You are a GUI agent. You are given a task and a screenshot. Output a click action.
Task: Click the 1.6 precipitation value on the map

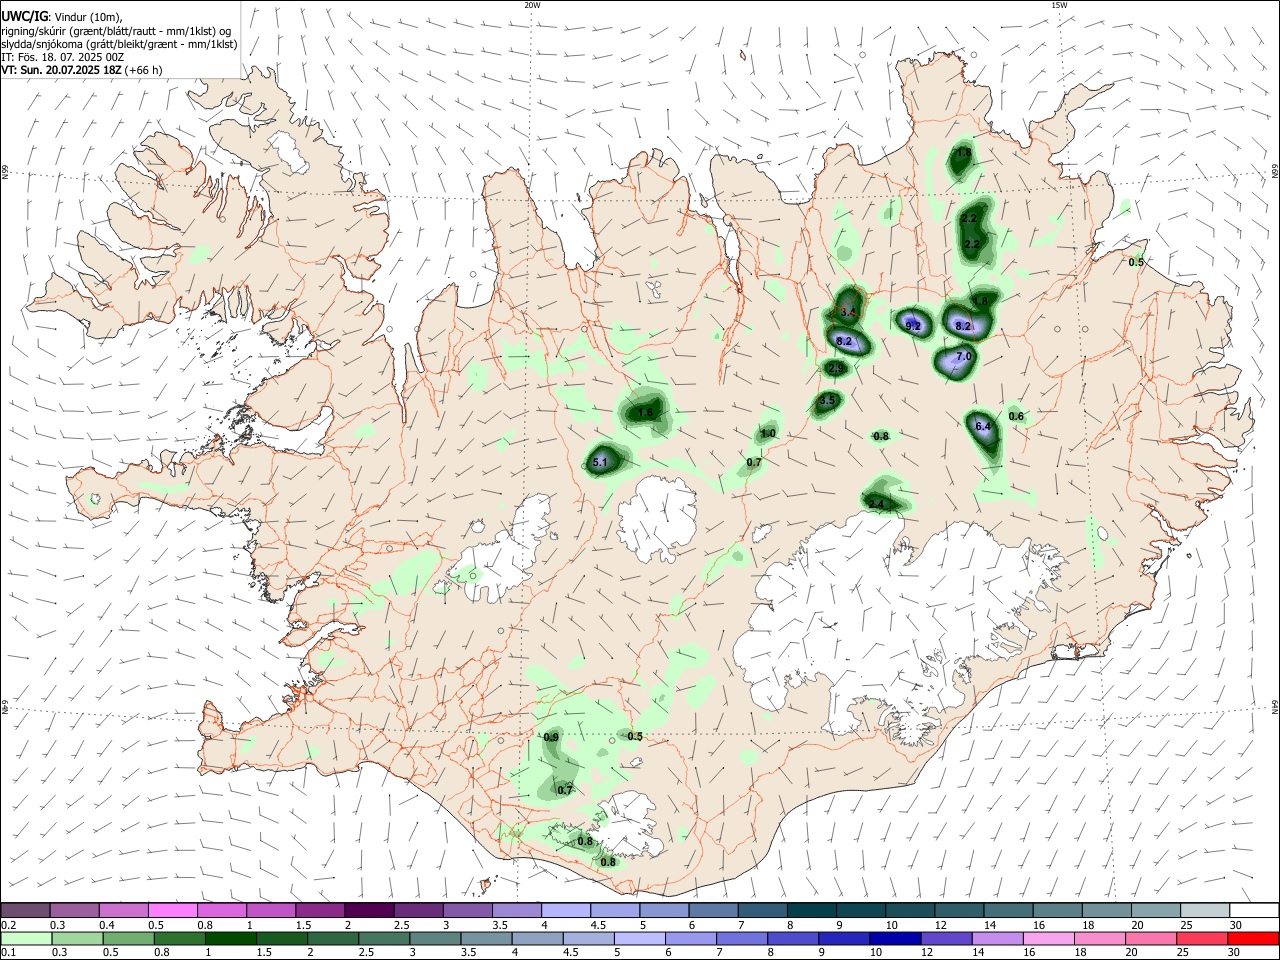click(645, 413)
